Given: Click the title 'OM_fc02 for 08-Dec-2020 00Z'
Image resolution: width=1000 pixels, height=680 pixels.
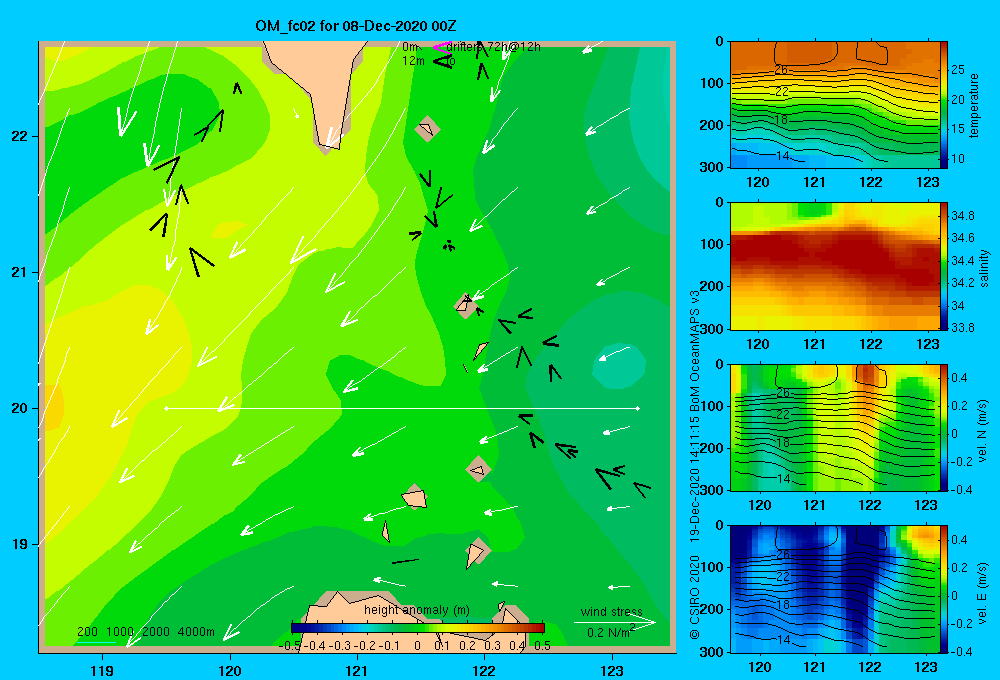Looking at the screenshot, I should coord(356,26).
